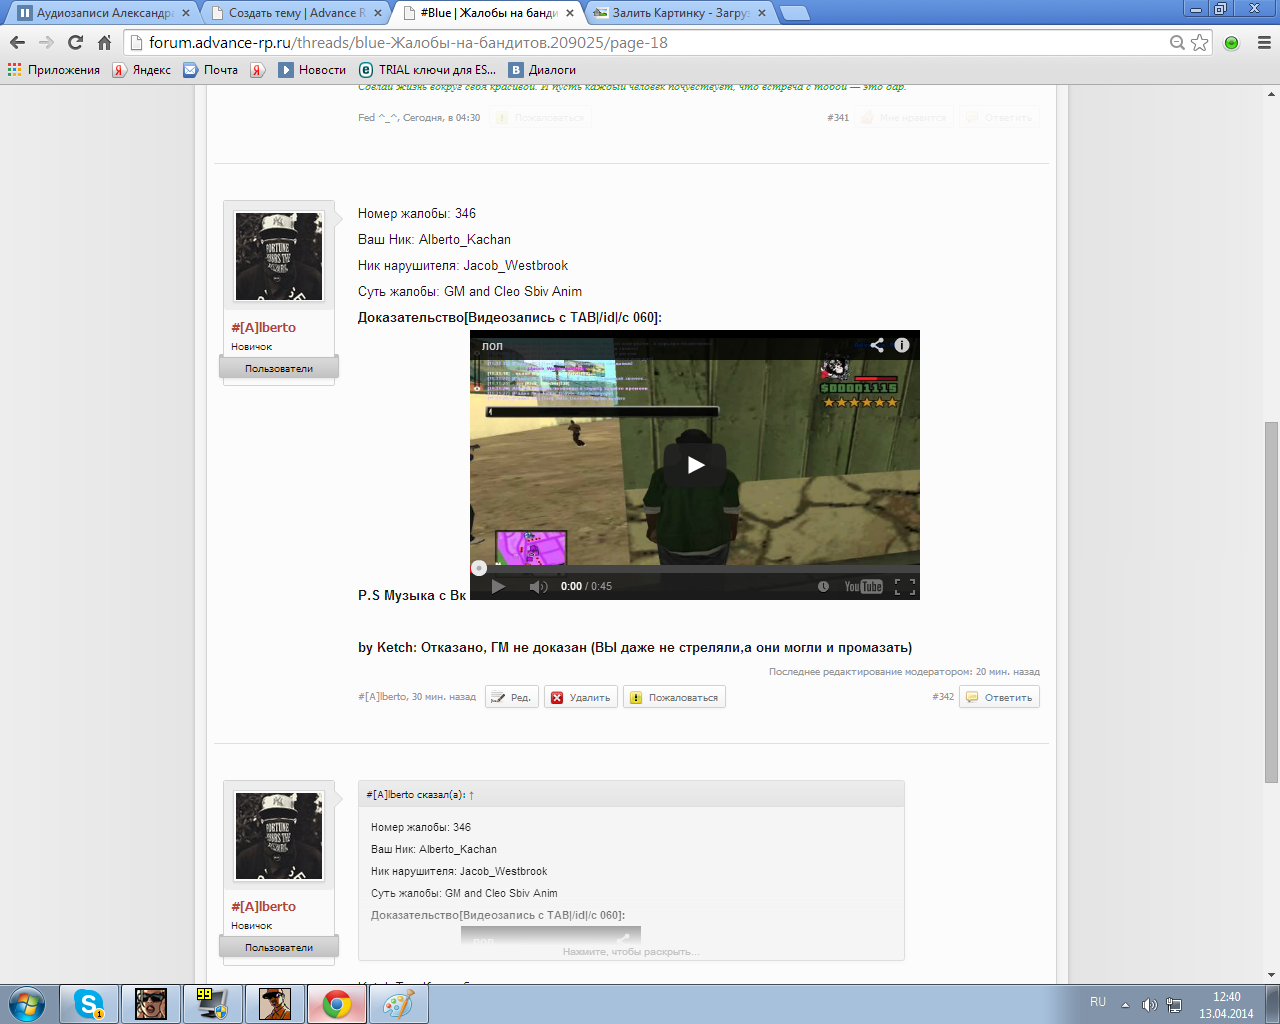Switch to the Залить Картинку tab
1280x1024 pixels.
pos(680,13)
